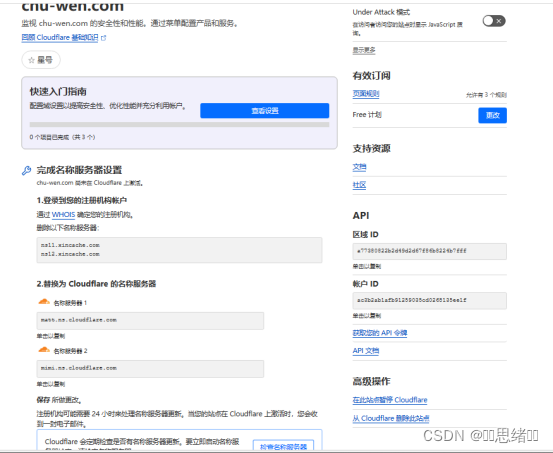
Task: Copy the matt.ns.cloudflare.com nameserver field
Action: (x=150, y=320)
